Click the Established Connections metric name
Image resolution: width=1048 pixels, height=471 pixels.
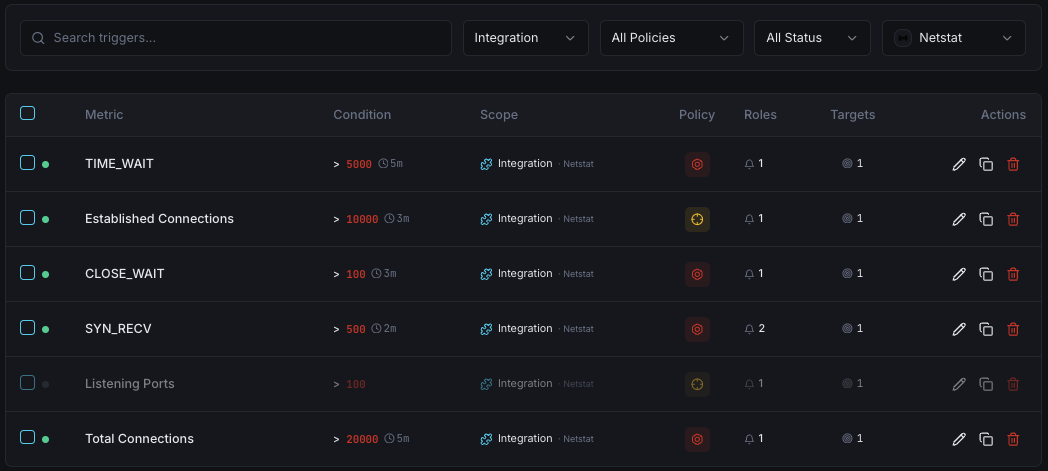coord(160,218)
